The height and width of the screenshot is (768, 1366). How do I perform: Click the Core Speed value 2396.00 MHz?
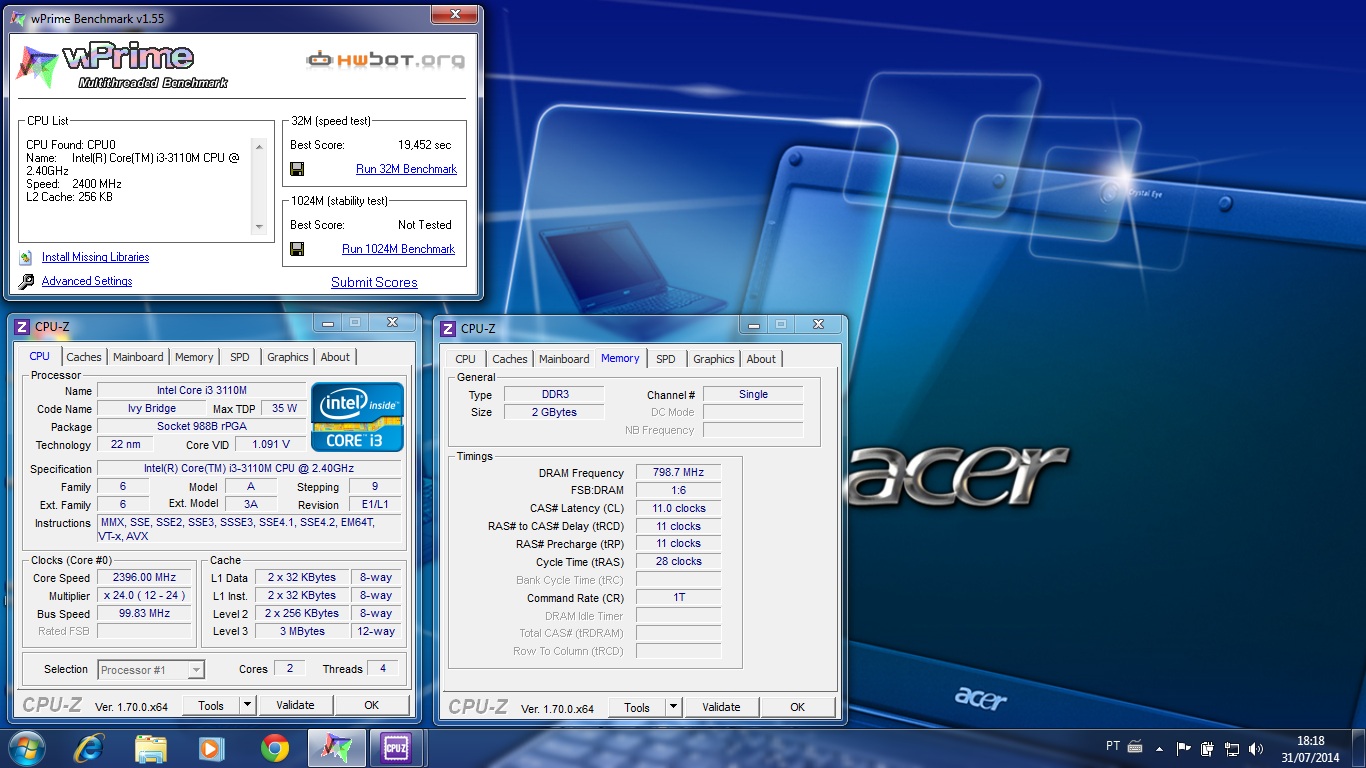(146, 578)
